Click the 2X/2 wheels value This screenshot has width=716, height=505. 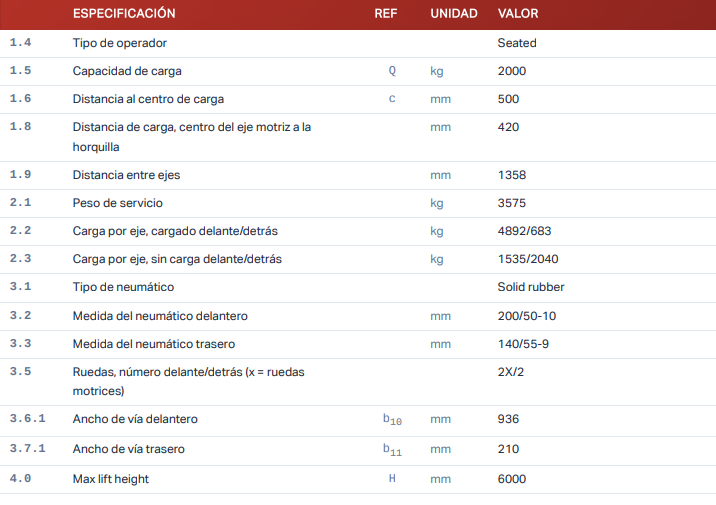[x=512, y=372]
